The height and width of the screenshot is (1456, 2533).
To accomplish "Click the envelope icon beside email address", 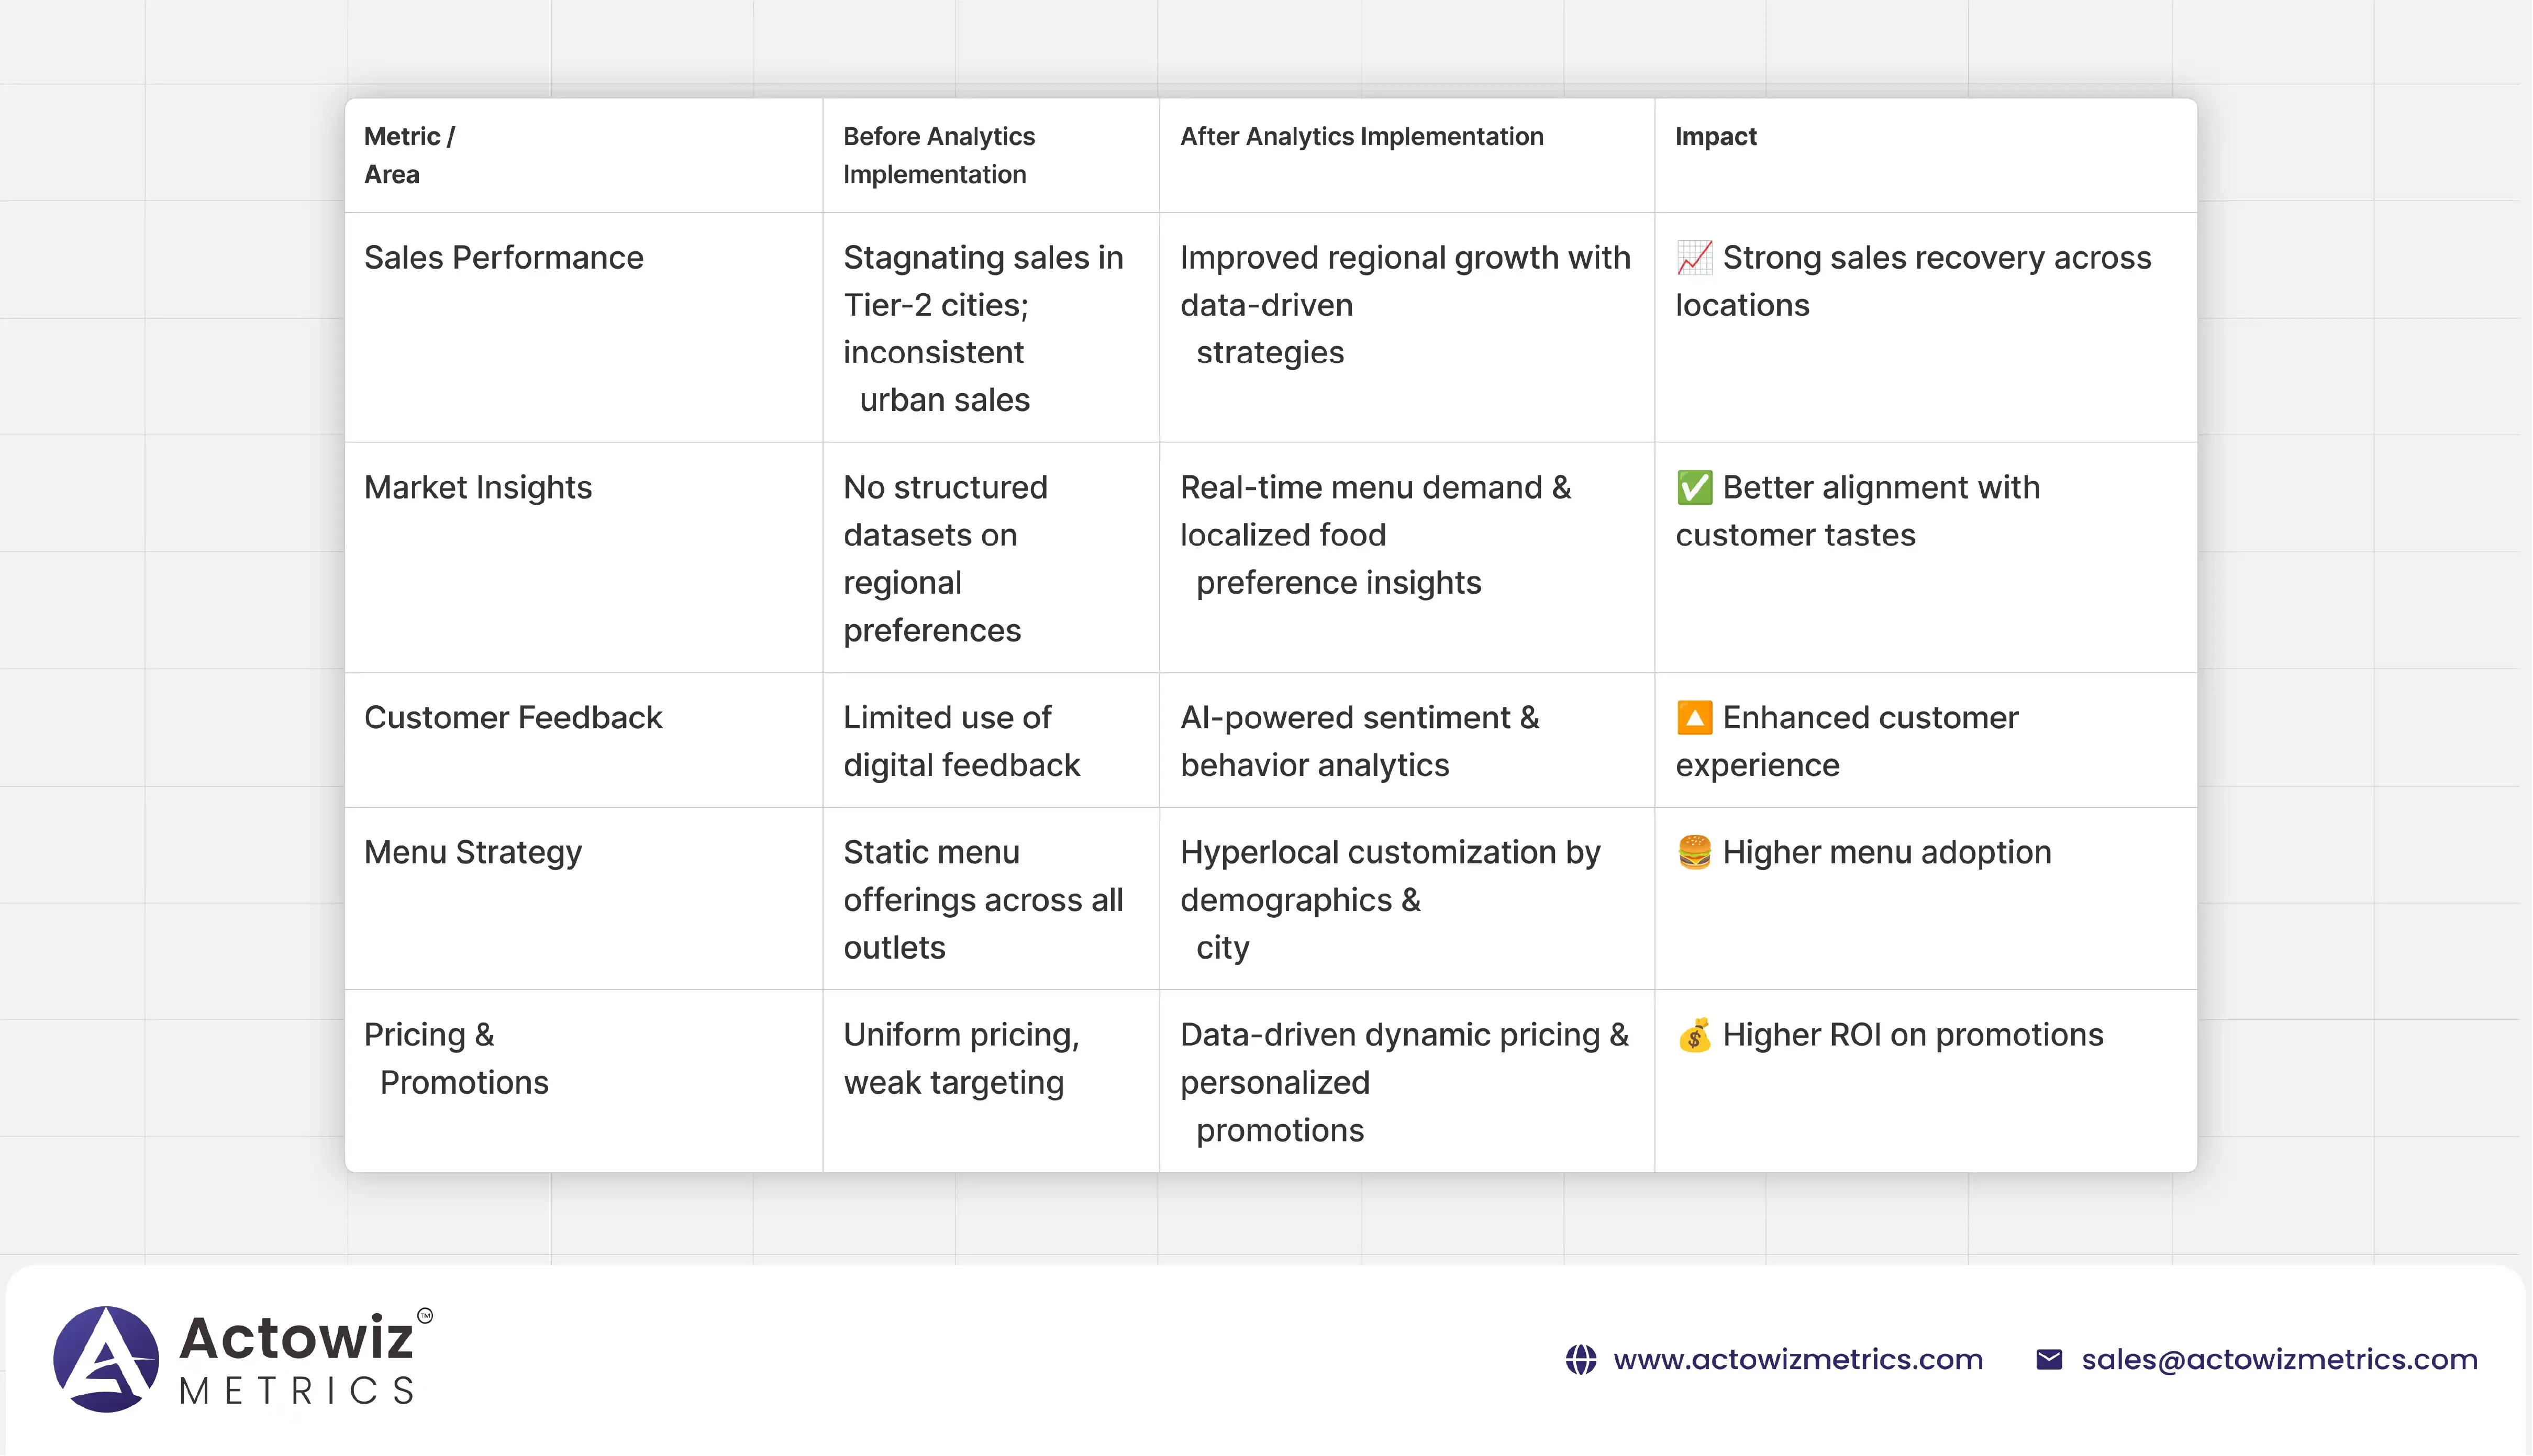I will point(2049,1360).
